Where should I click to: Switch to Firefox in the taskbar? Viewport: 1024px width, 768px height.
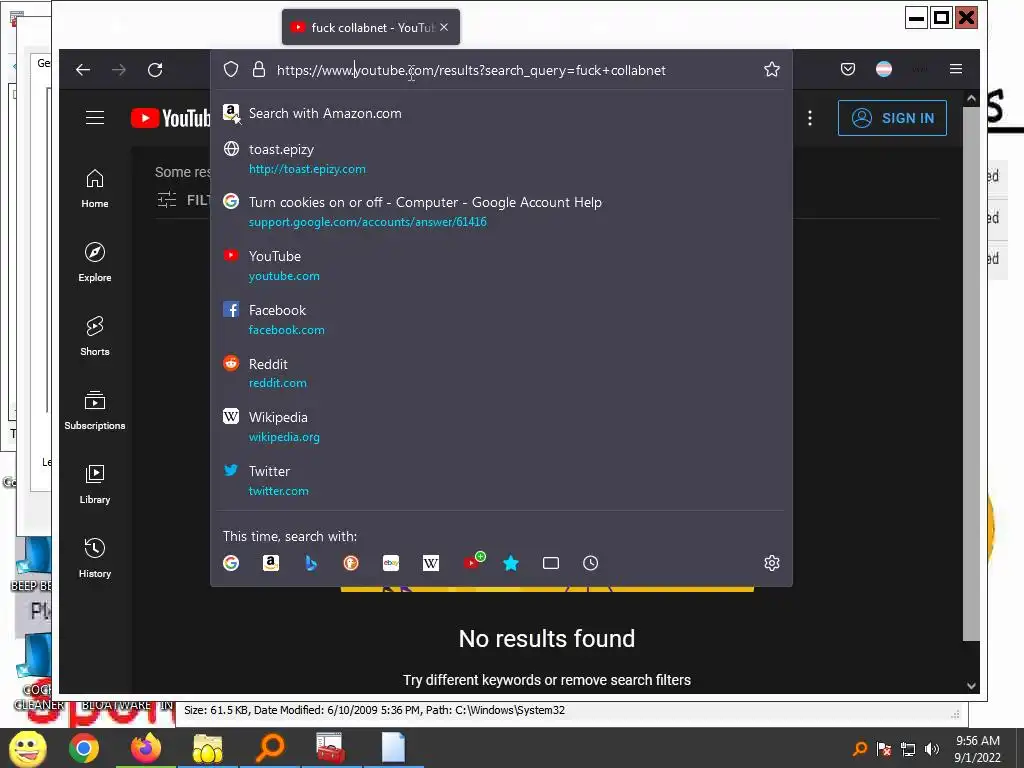pyautogui.click(x=146, y=748)
